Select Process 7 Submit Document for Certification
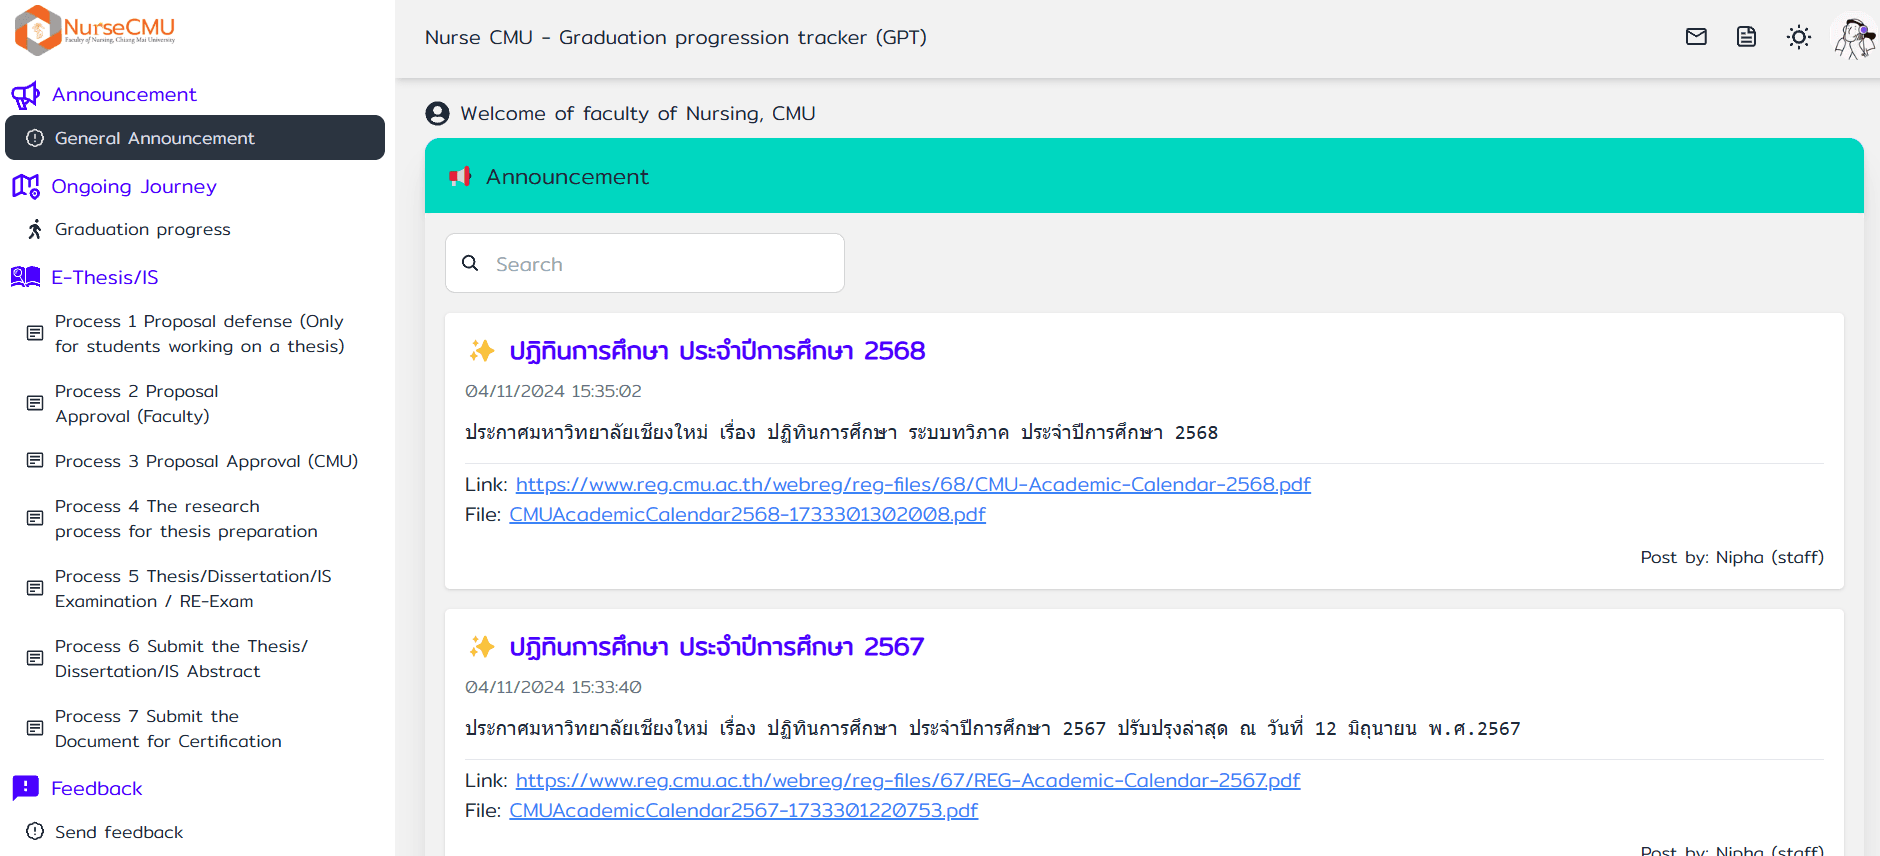 [x=168, y=729]
